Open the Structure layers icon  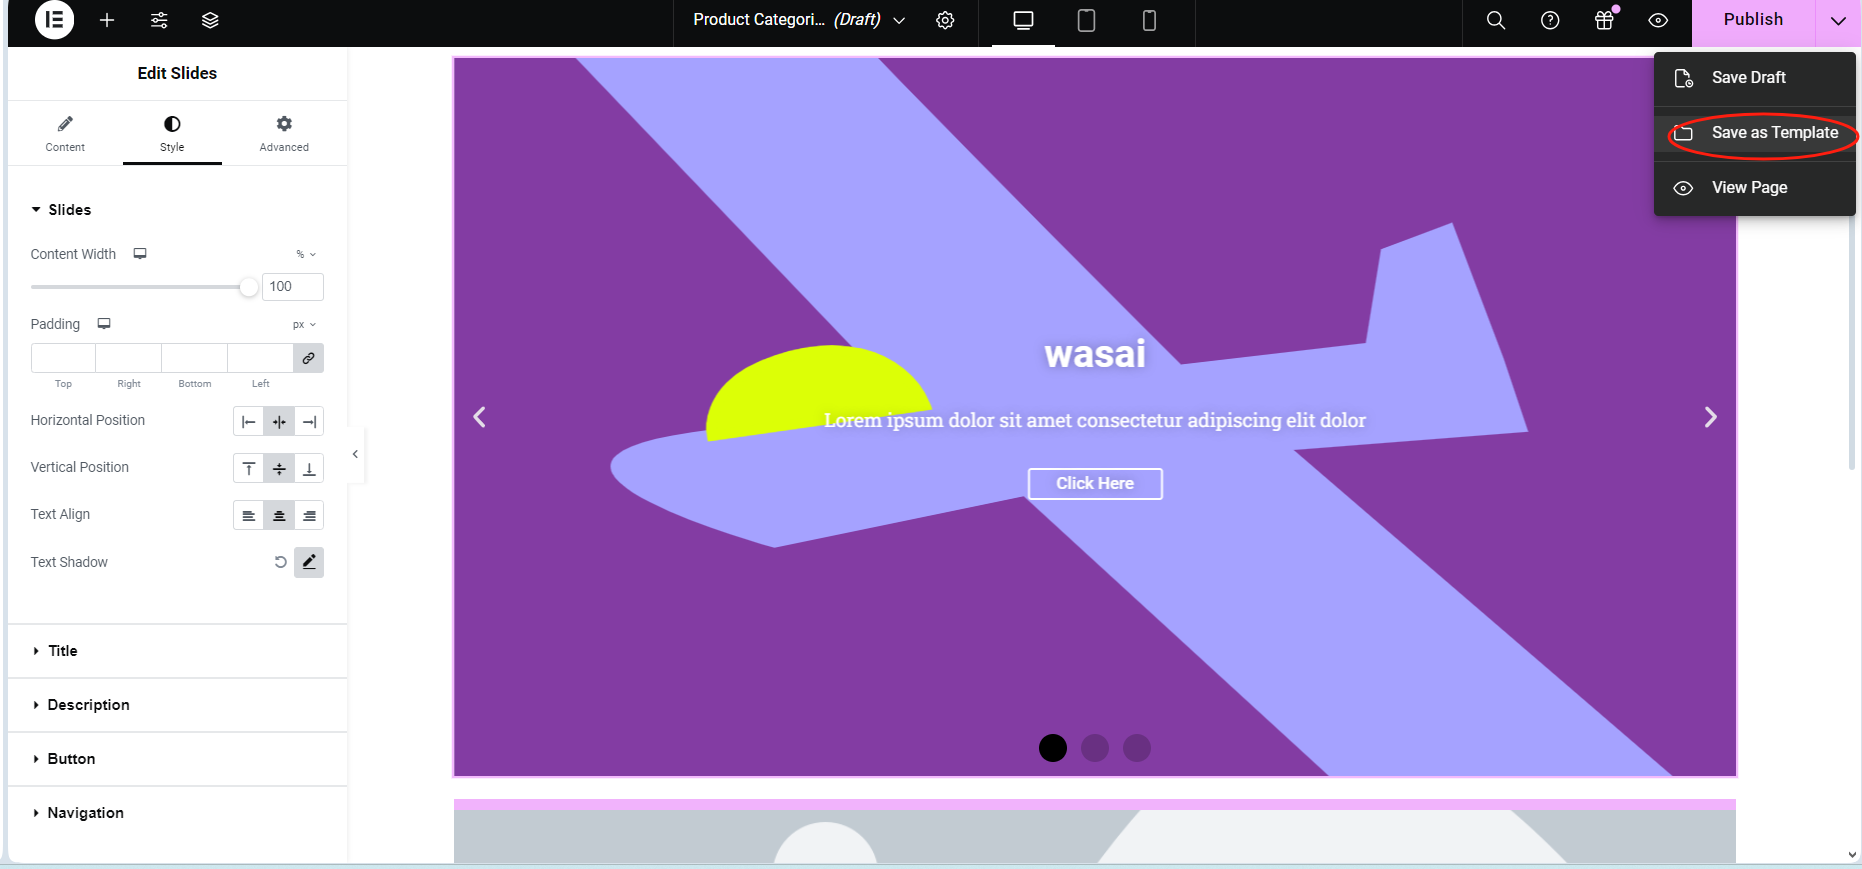(210, 20)
